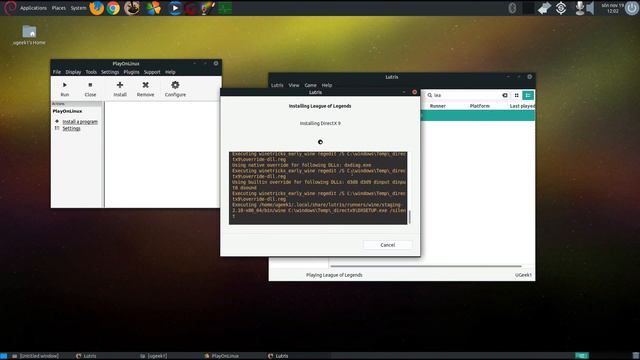Click the microphone tray icon
Viewport: 640px width, 360px height.
point(579,8)
